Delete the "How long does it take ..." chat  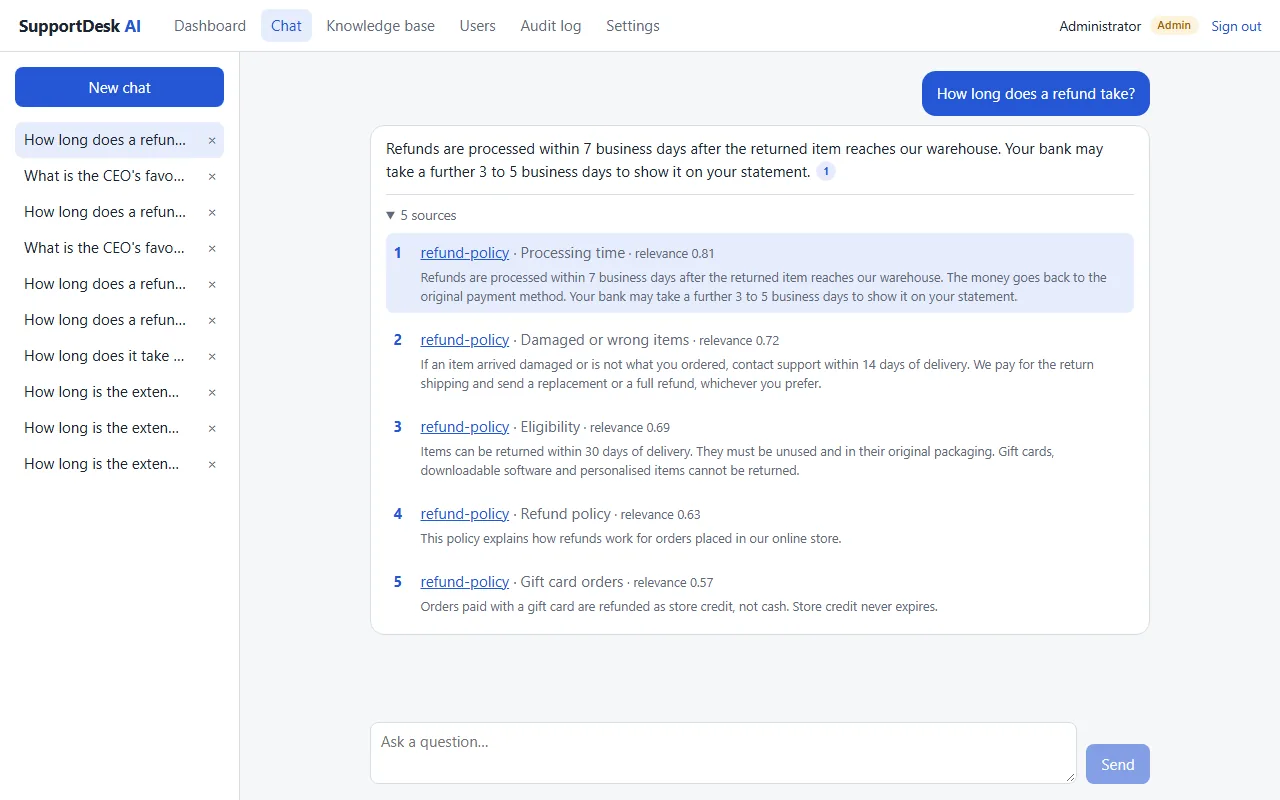point(212,356)
